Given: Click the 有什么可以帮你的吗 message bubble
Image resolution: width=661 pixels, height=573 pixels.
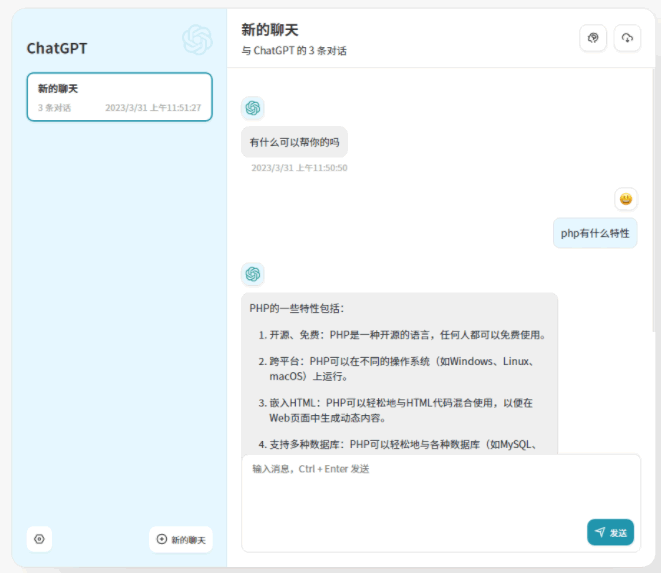Looking at the screenshot, I should (x=294, y=142).
